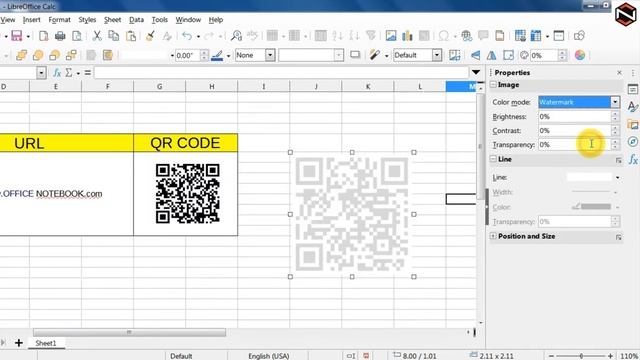Viewport: 640px width, 360px height.
Task: Open the Window menu
Action: point(188,20)
